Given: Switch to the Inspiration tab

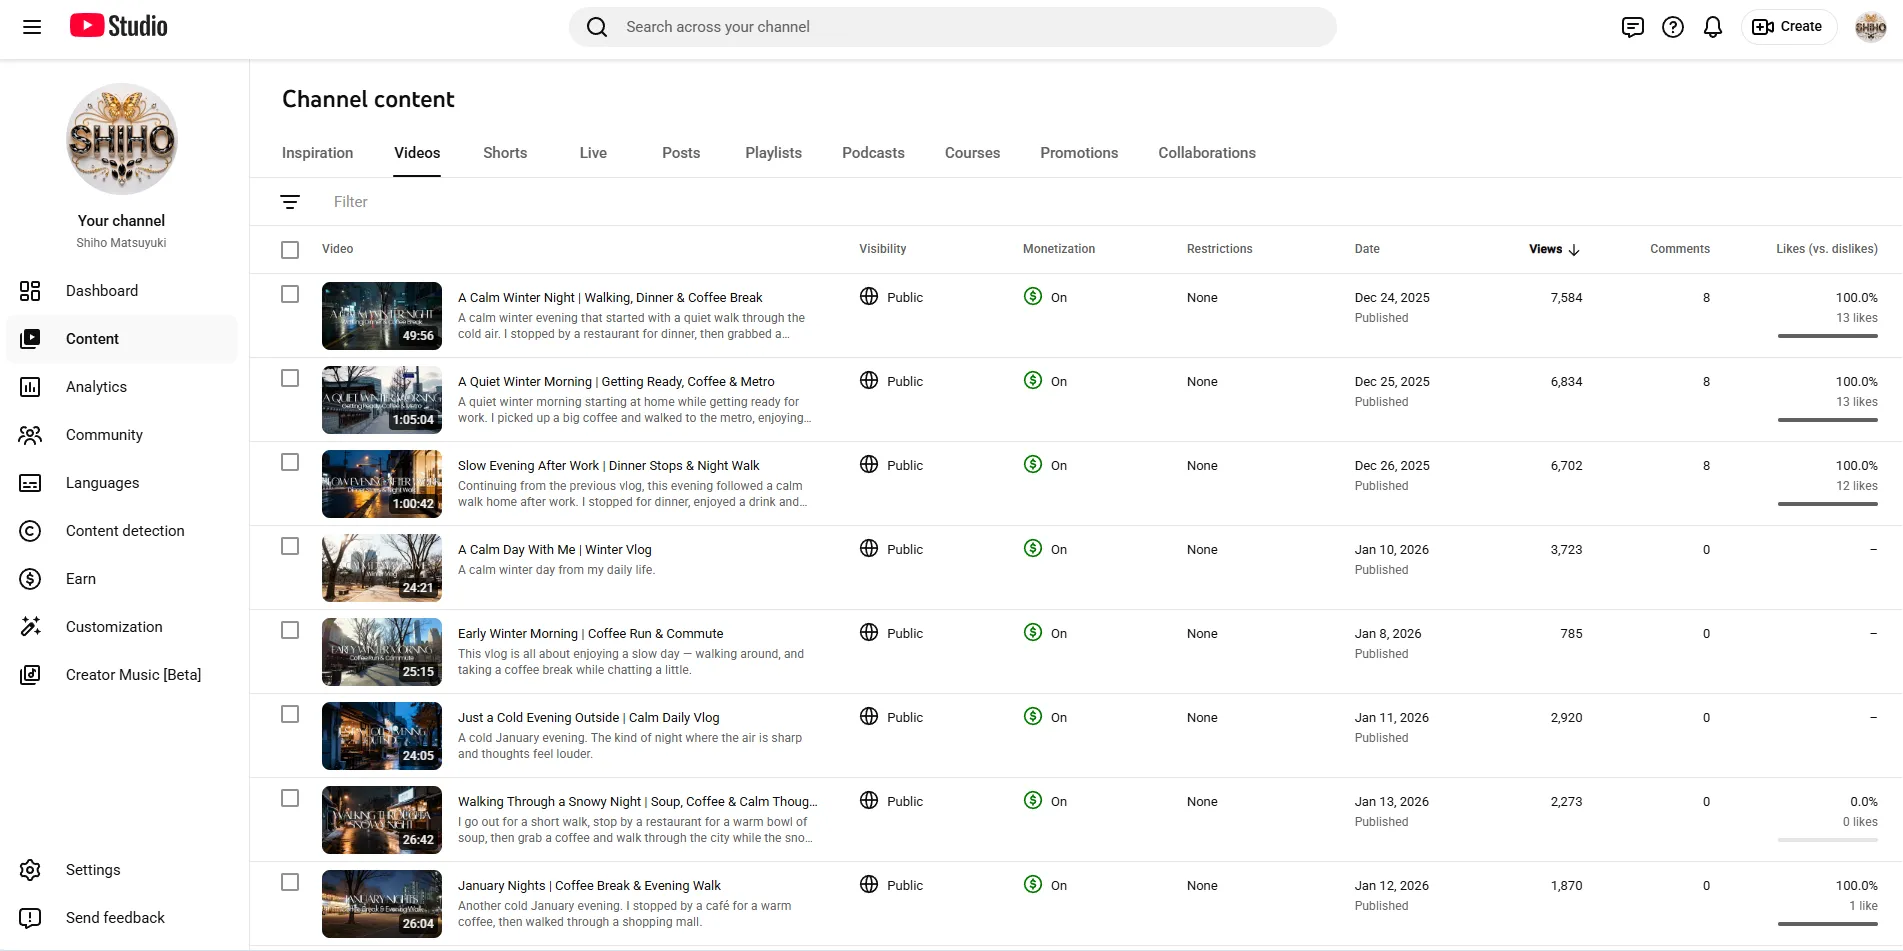Looking at the screenshot, I should [317, 153].
